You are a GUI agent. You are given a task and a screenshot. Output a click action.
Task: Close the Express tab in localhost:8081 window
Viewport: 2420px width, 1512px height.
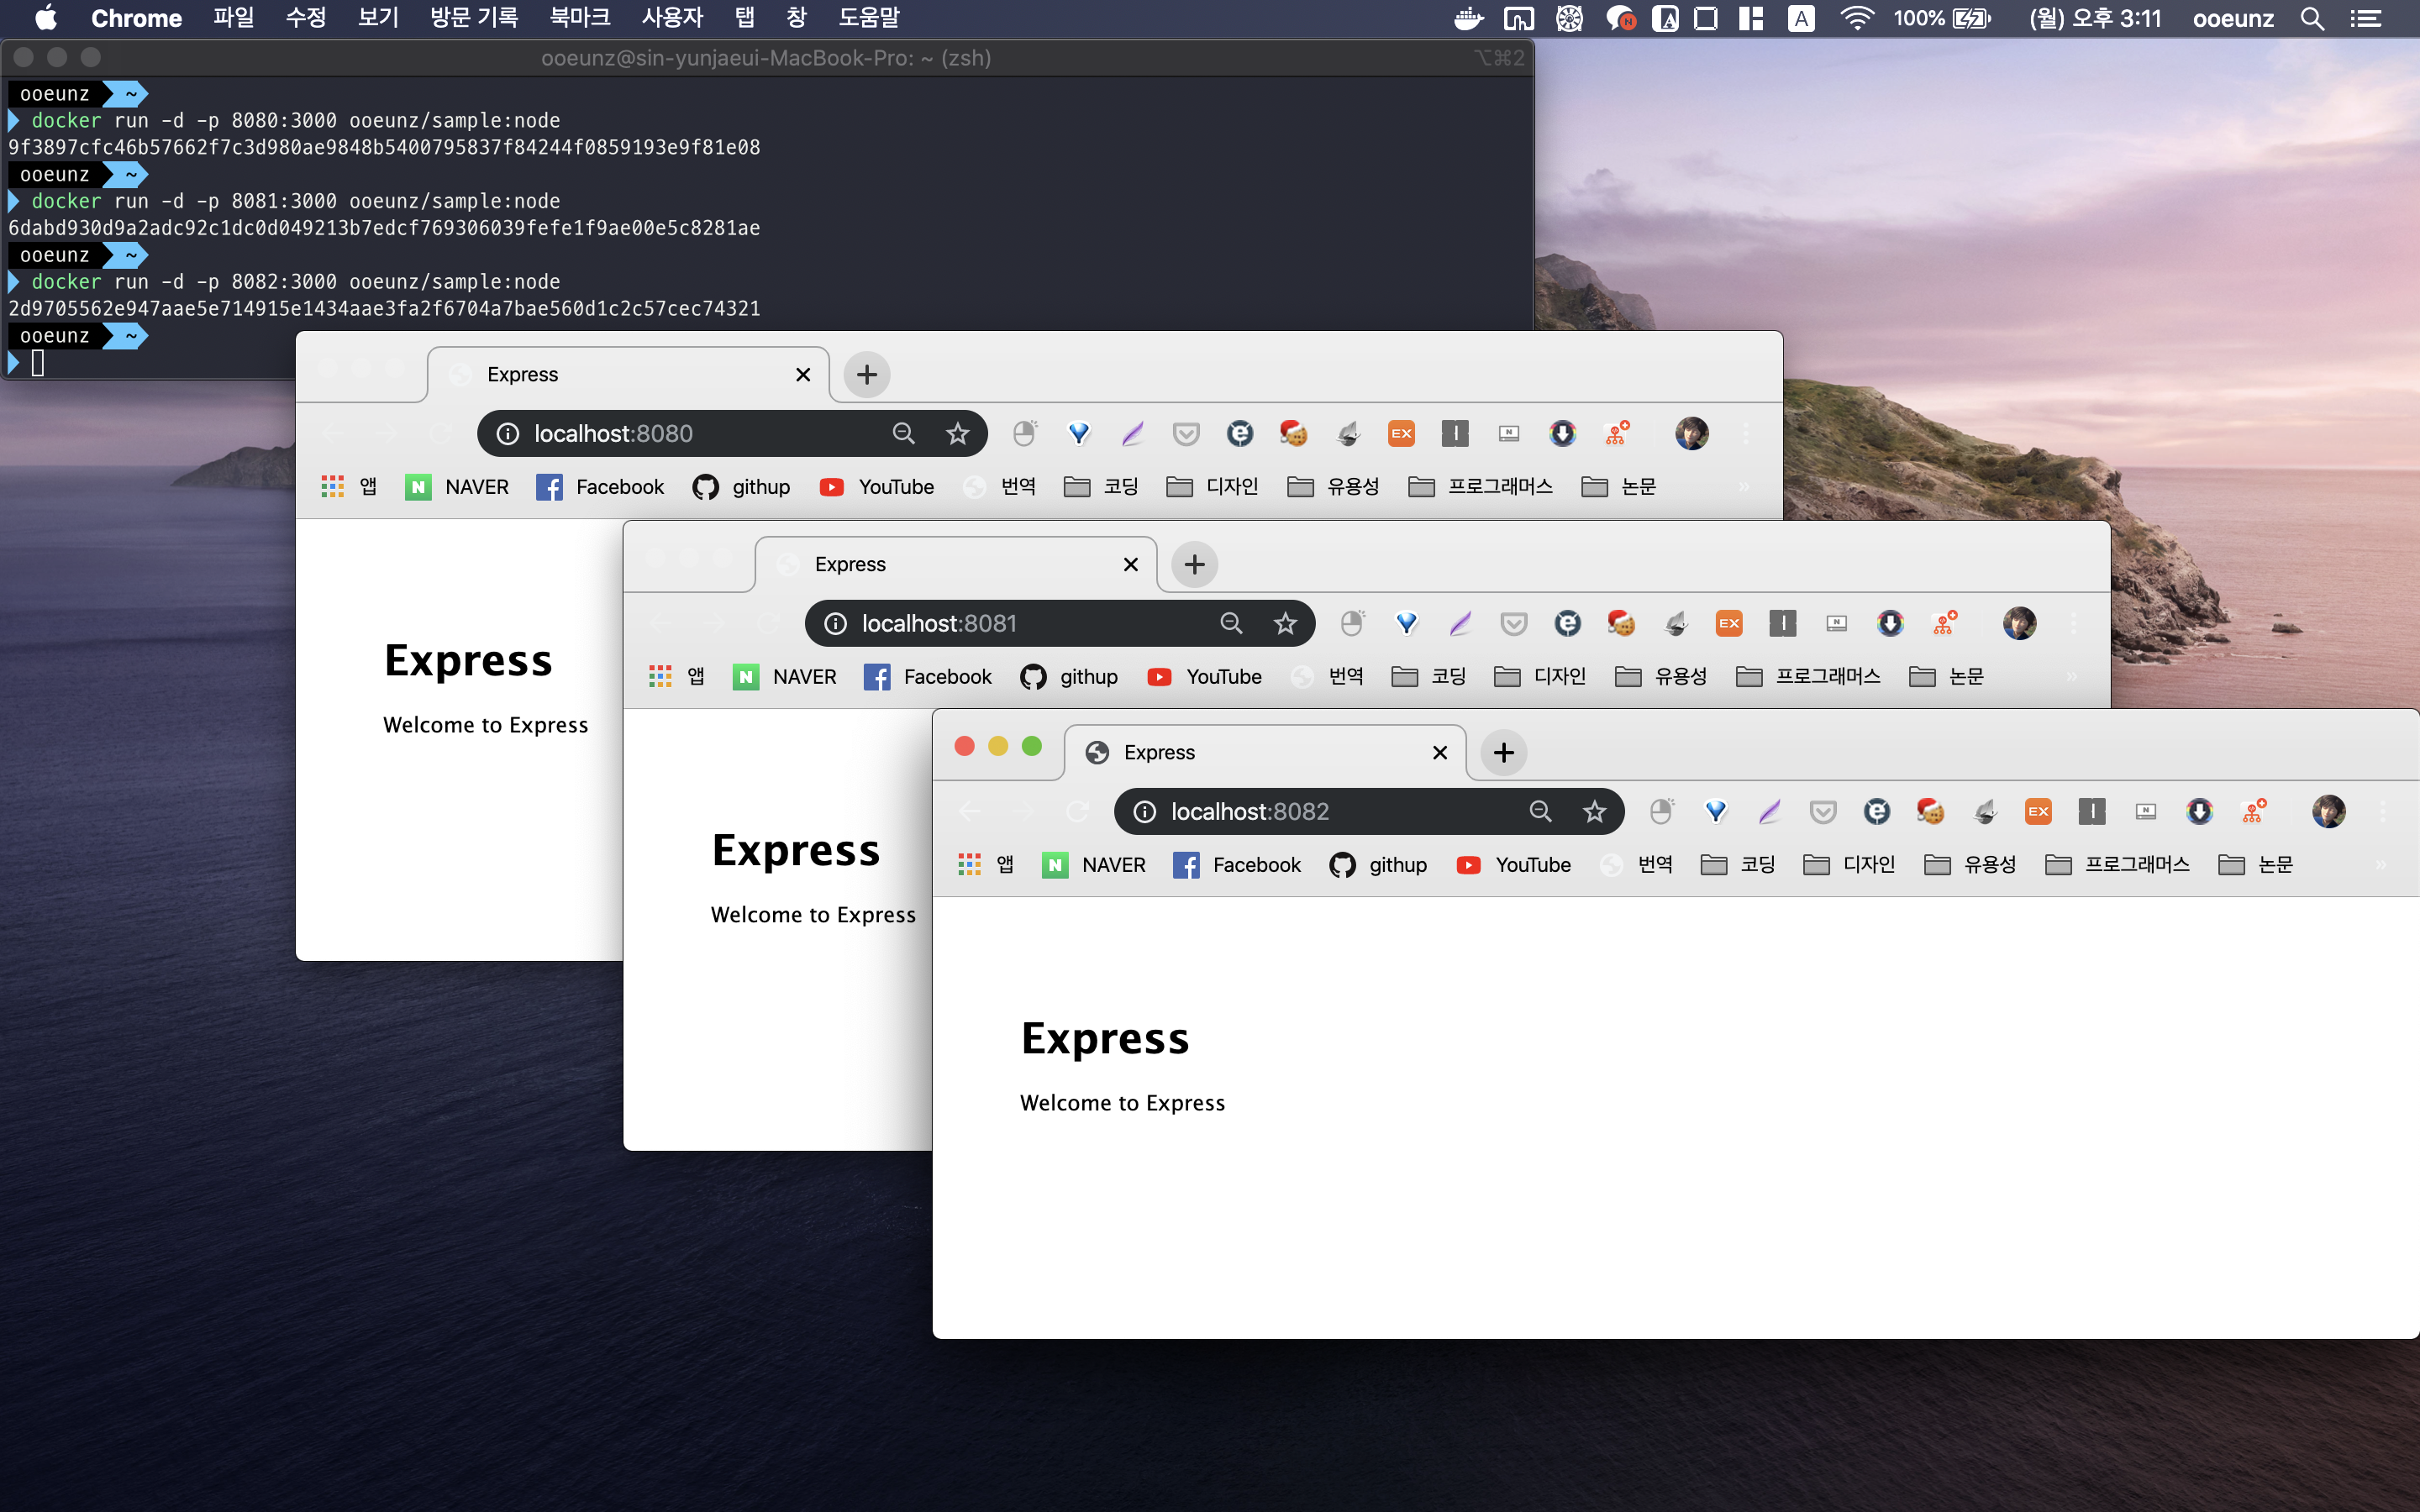coord(1131,564)
